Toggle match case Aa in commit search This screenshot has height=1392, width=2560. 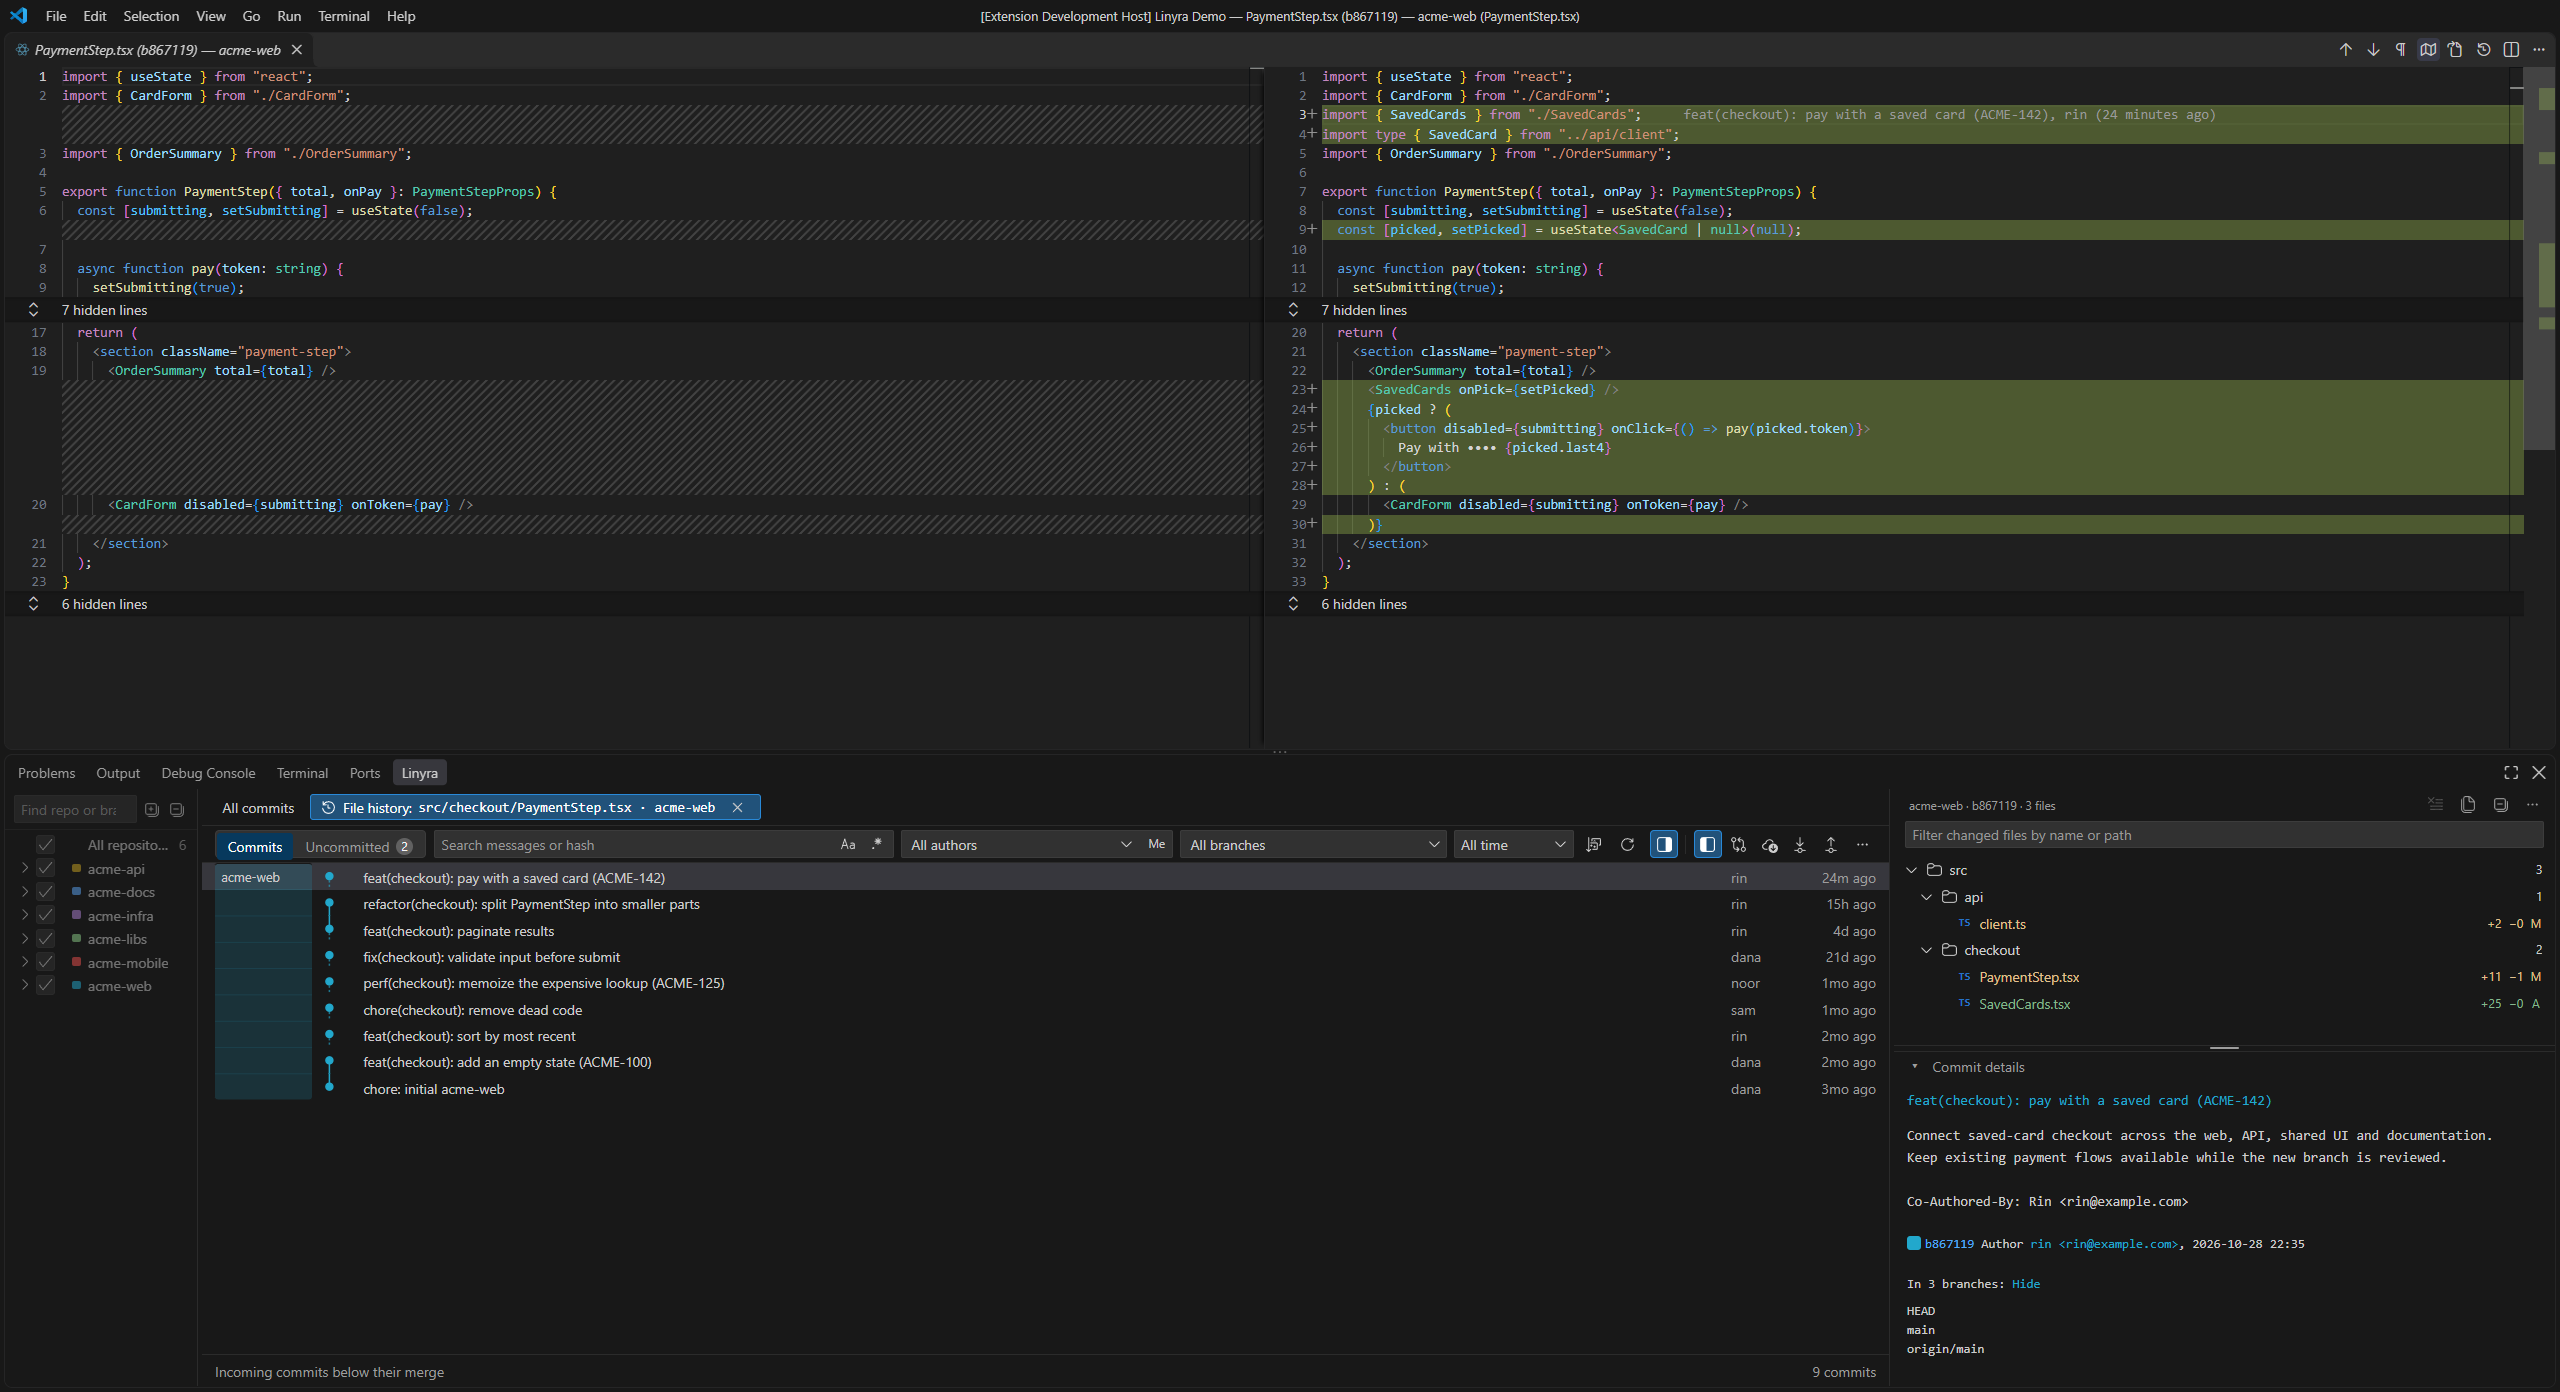click(x=848, y=845)
